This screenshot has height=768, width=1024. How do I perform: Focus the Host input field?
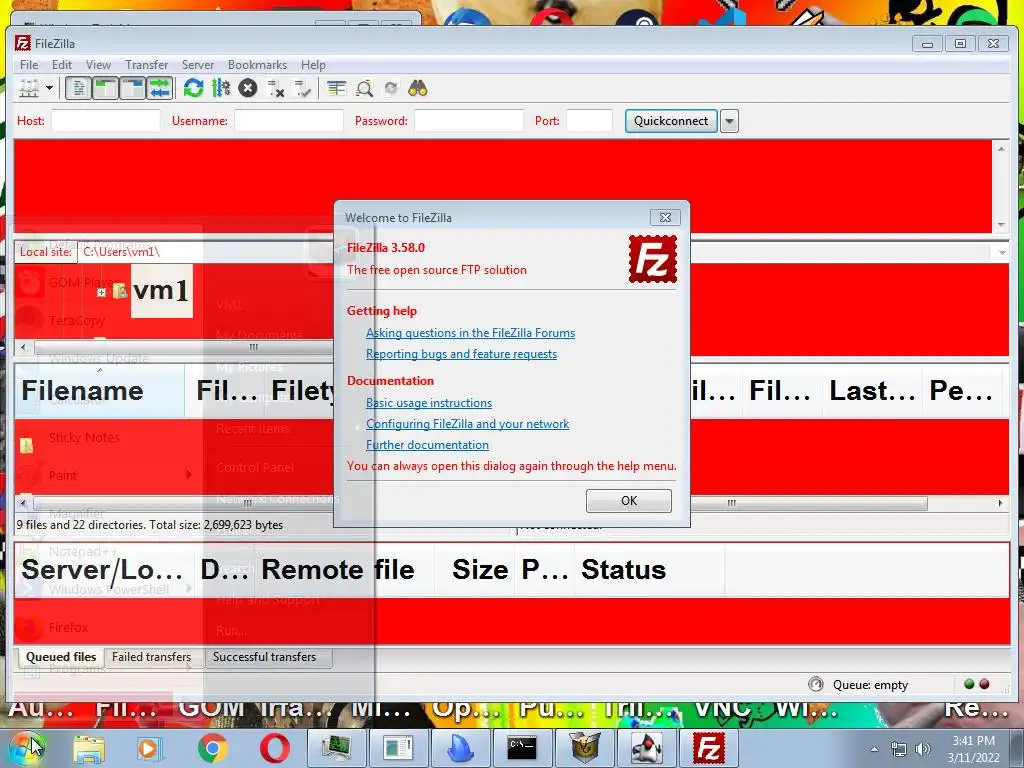tap(106, 121)
